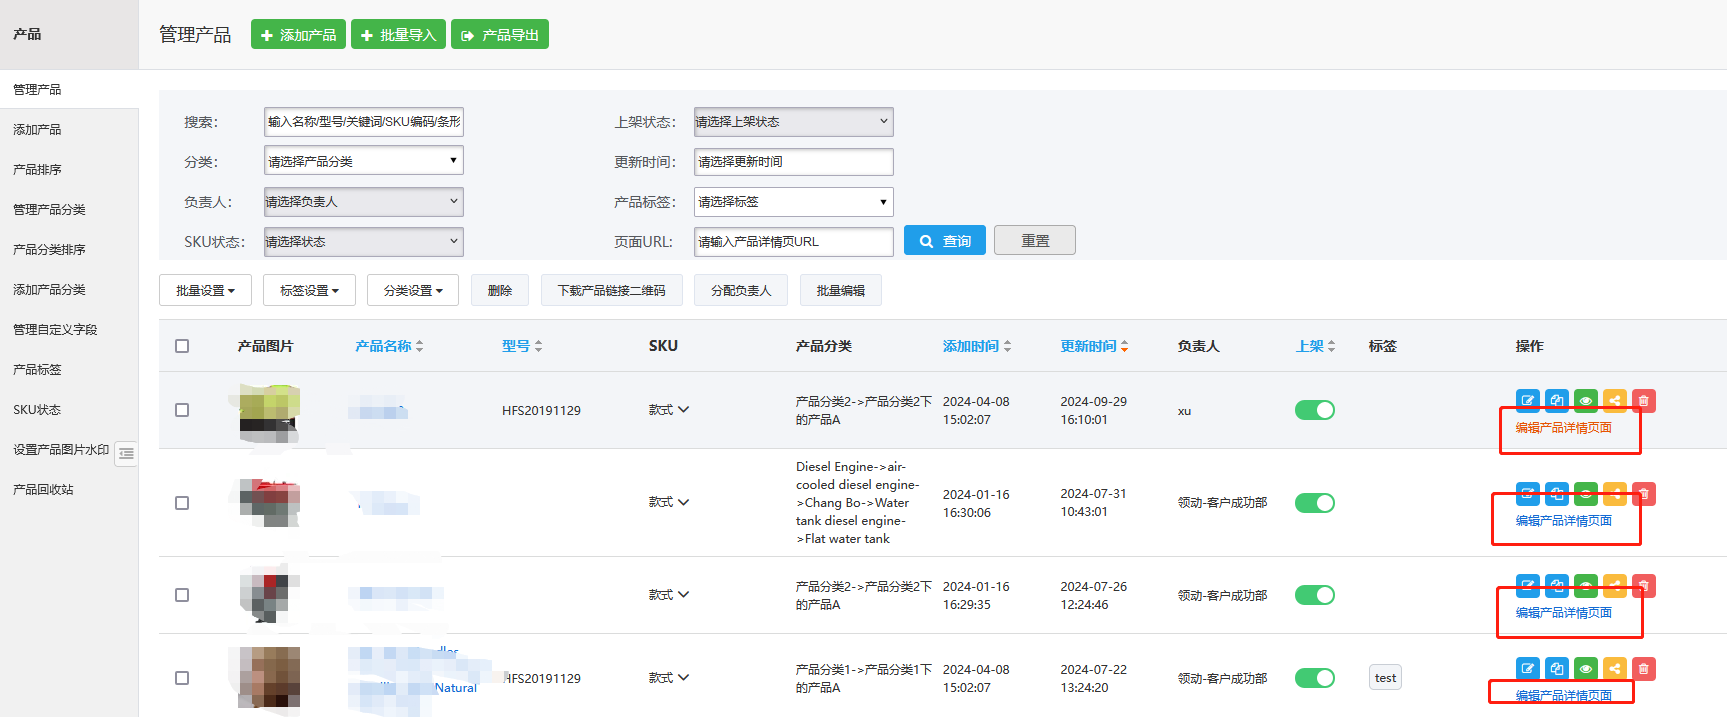Click the blue 查询 search button
This screenshot has height=717, width=1727.
point(944,241)
